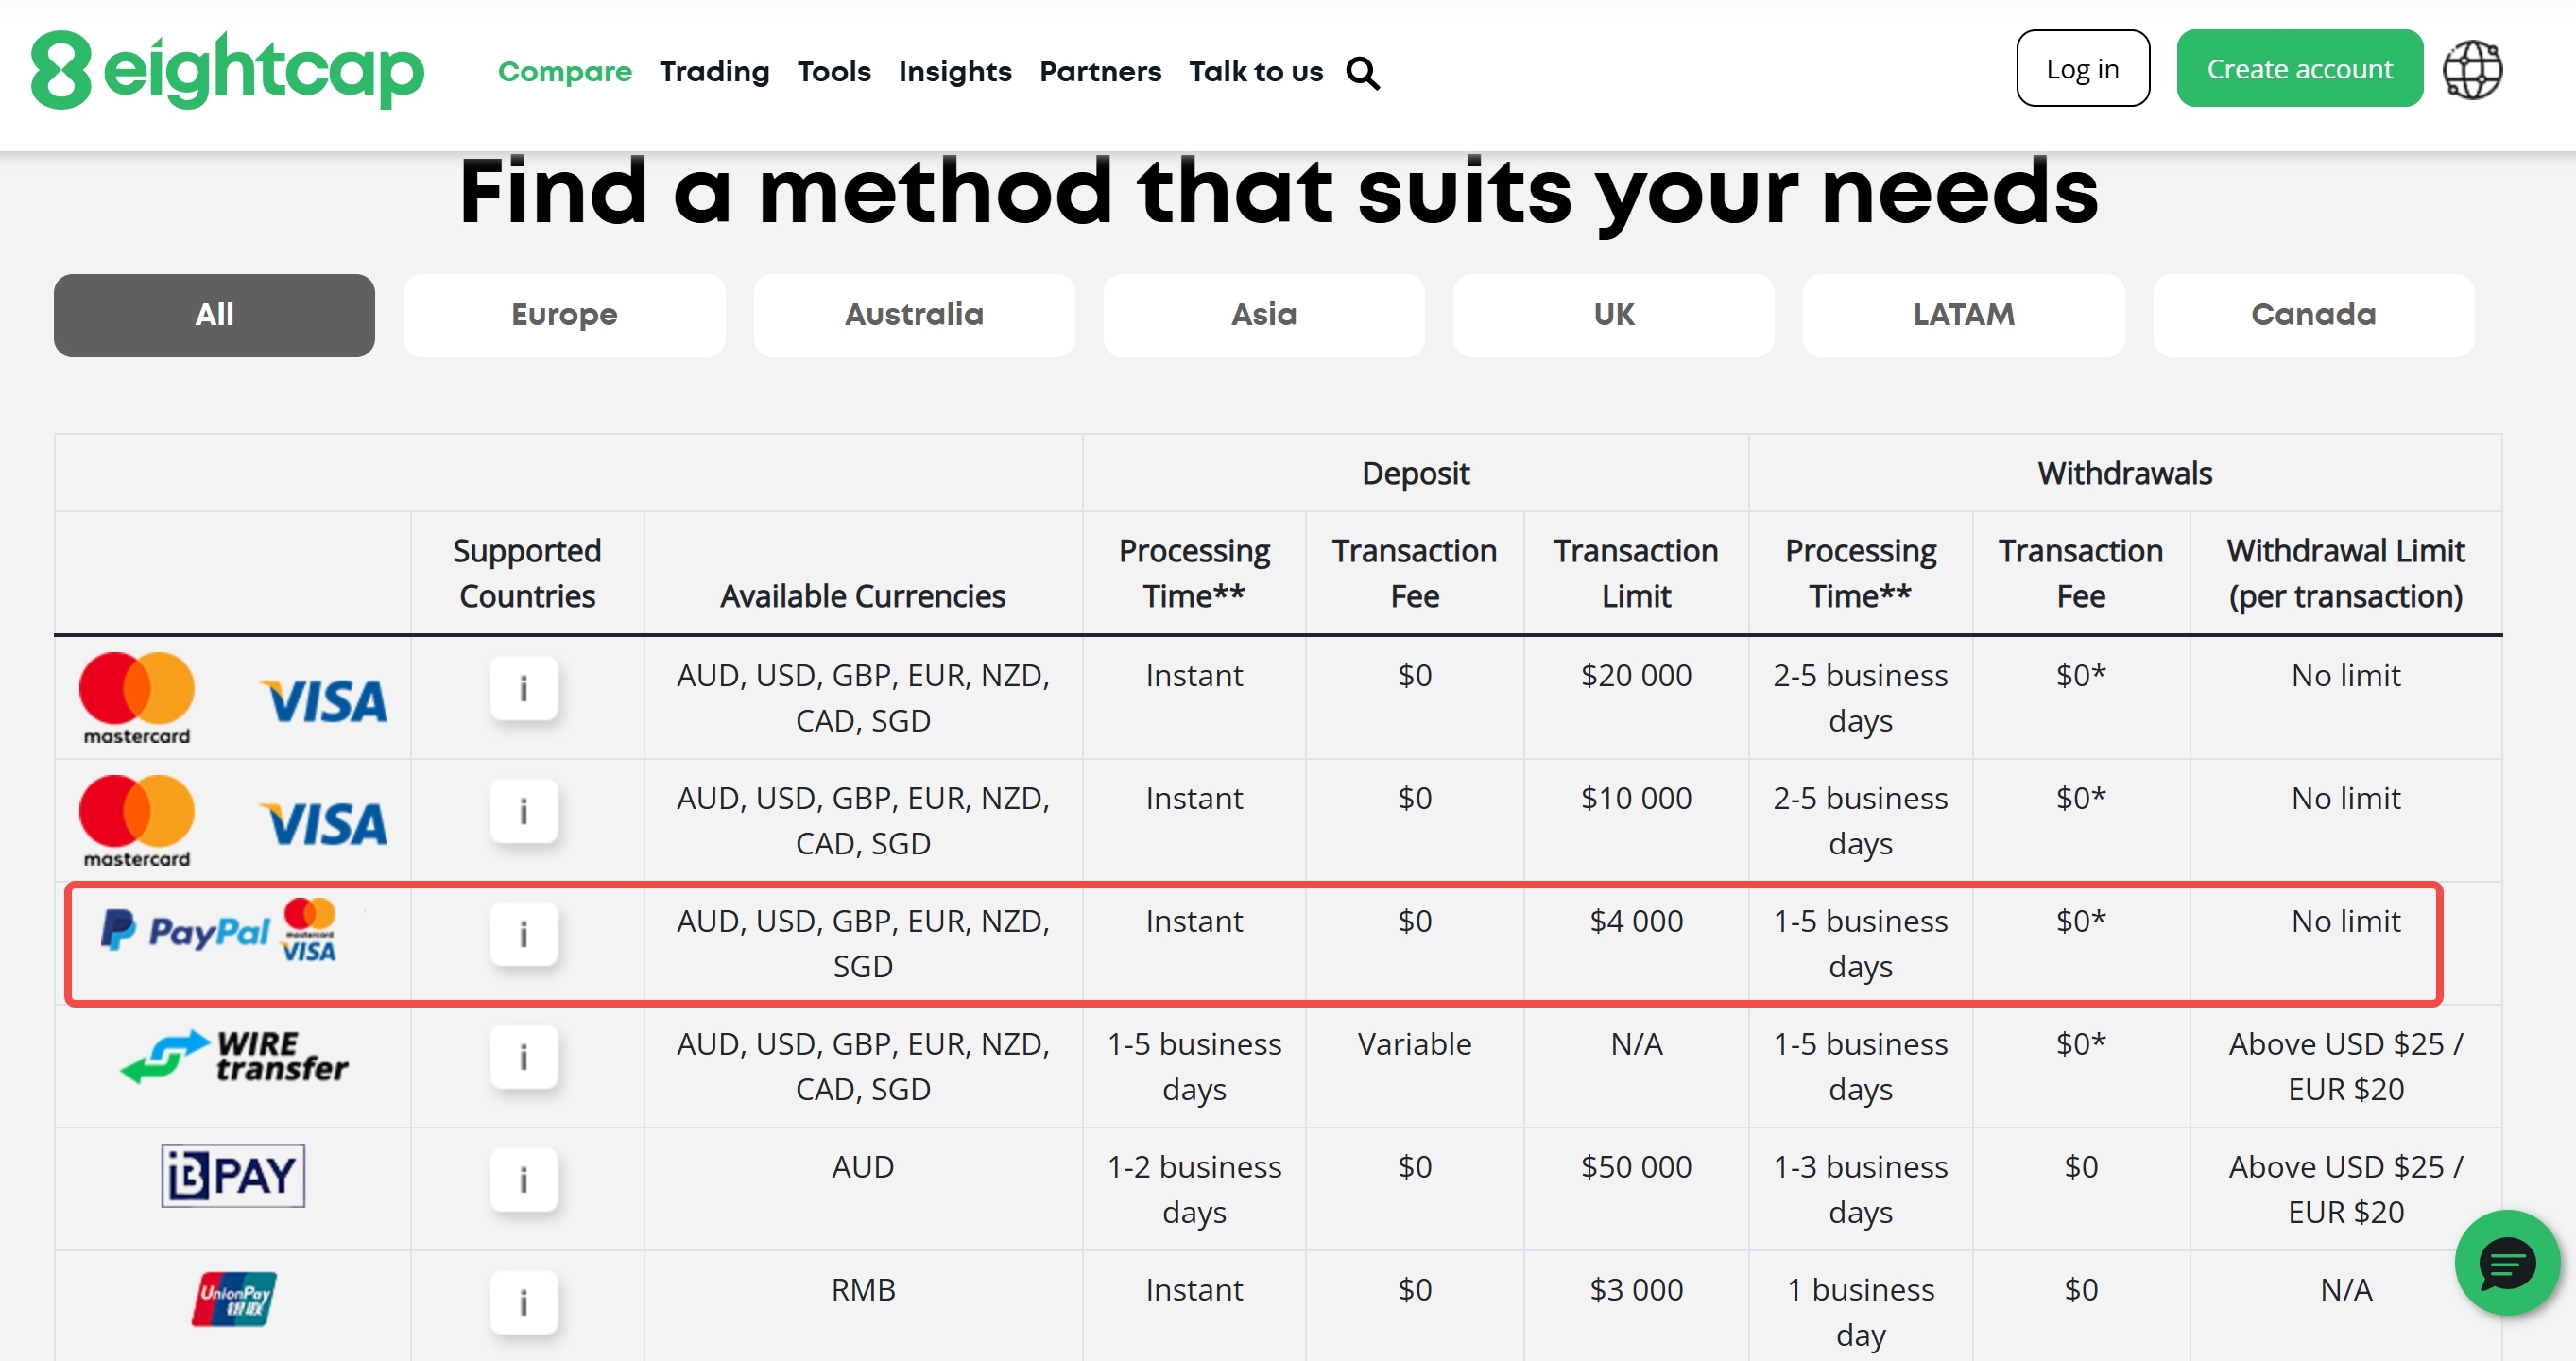Screen dimensions: 2576x1361
Task: Filter methods by UK
Action: pyautogui.click(x=1614, y=315)
